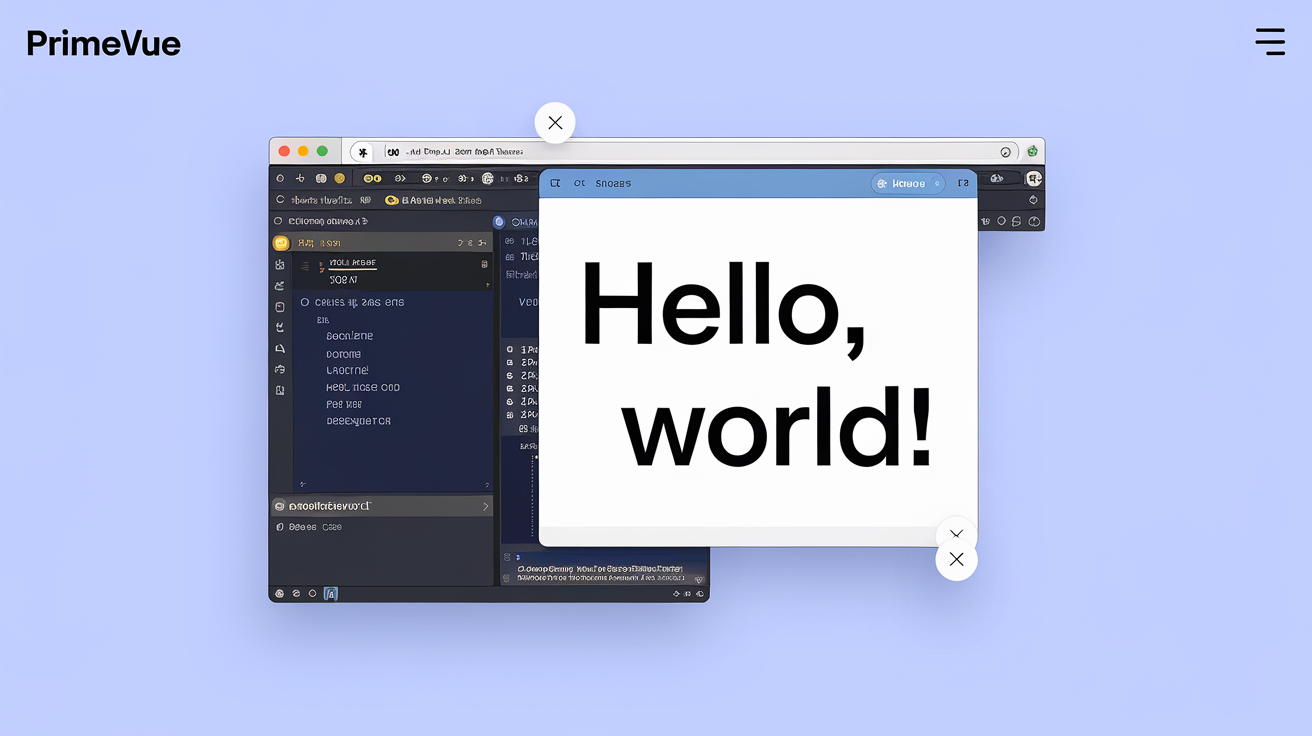Click circular icon at the address bar's end
The height and width of the screenshot is (736, 1312).
coord(1005,152)
